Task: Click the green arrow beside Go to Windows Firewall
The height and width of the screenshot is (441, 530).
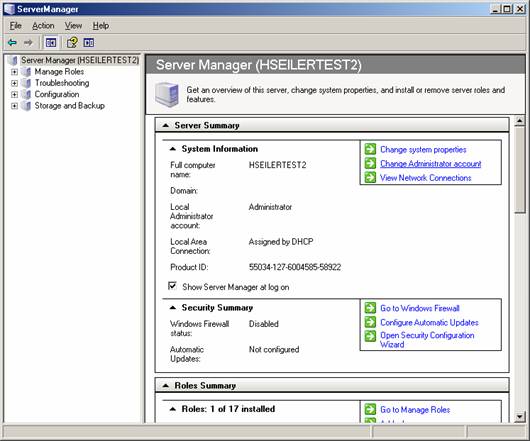Action: point(370,308)
